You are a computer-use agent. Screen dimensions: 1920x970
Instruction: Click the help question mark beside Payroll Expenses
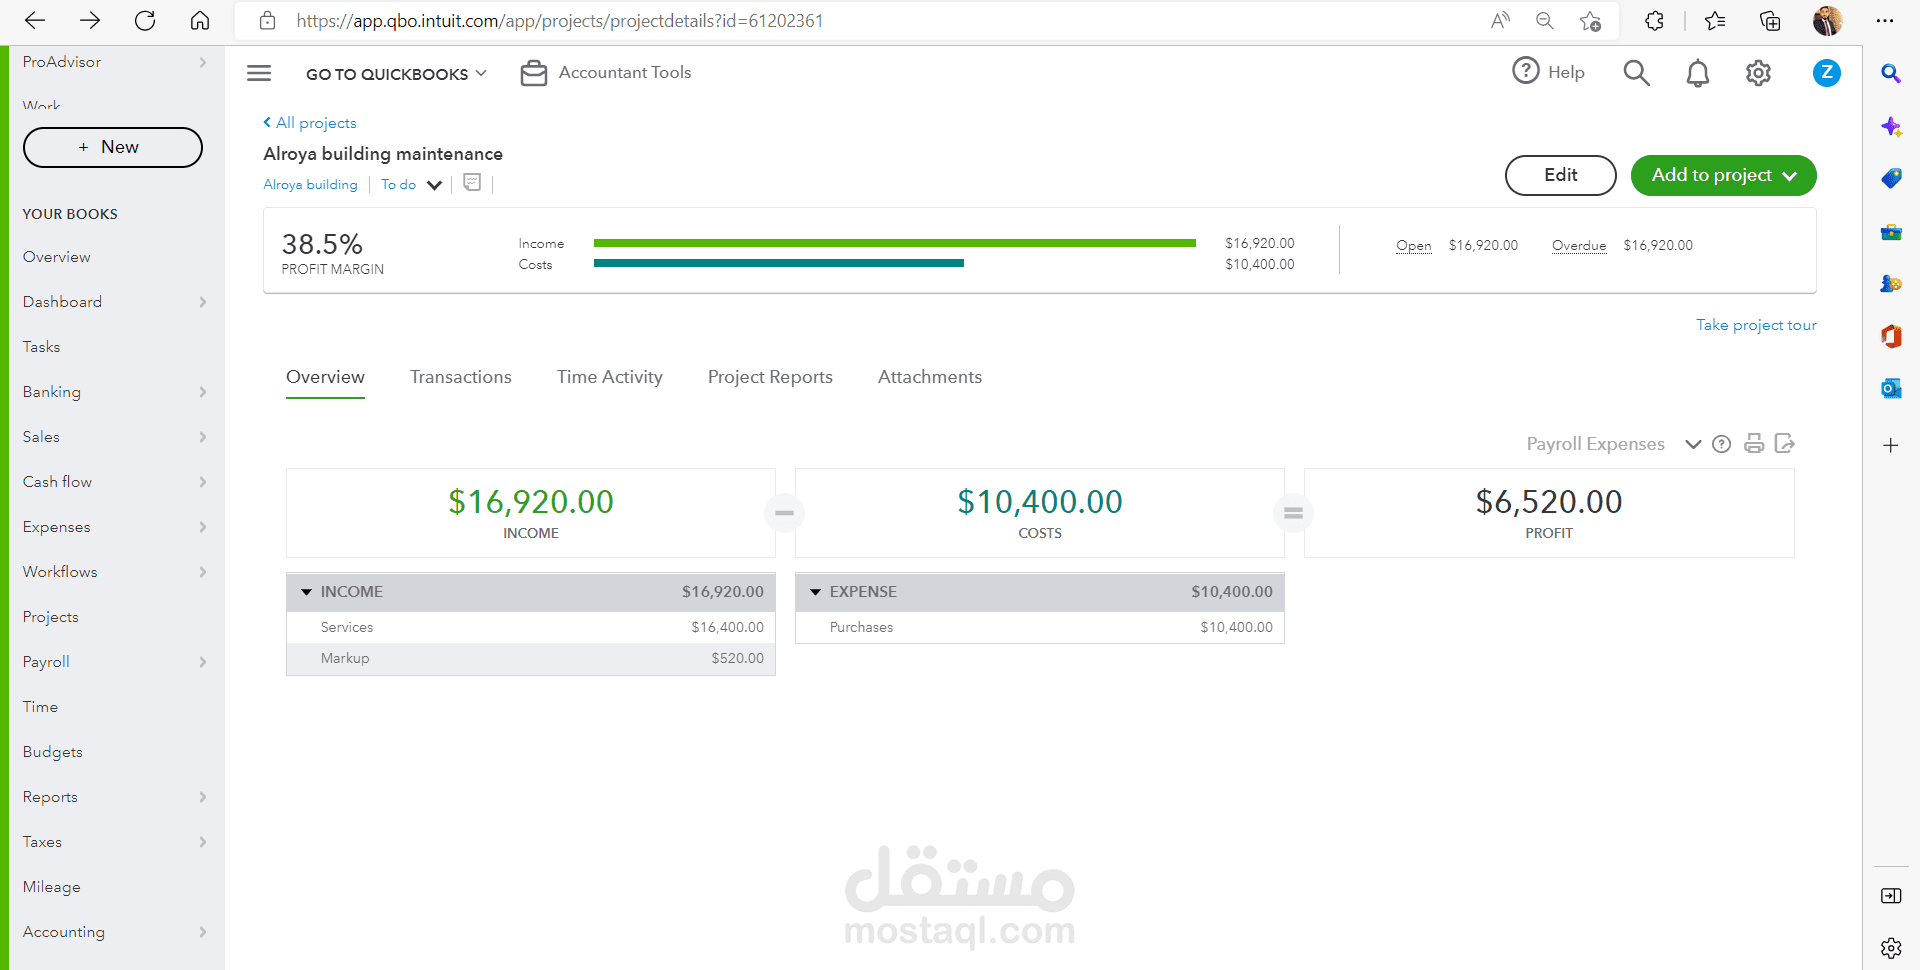pos(1721,444)
